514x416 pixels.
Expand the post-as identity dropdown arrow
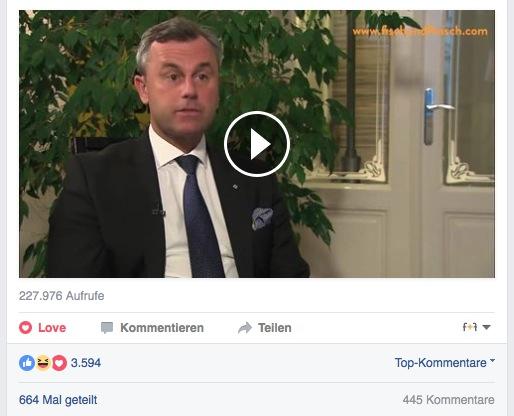[486, 327]
